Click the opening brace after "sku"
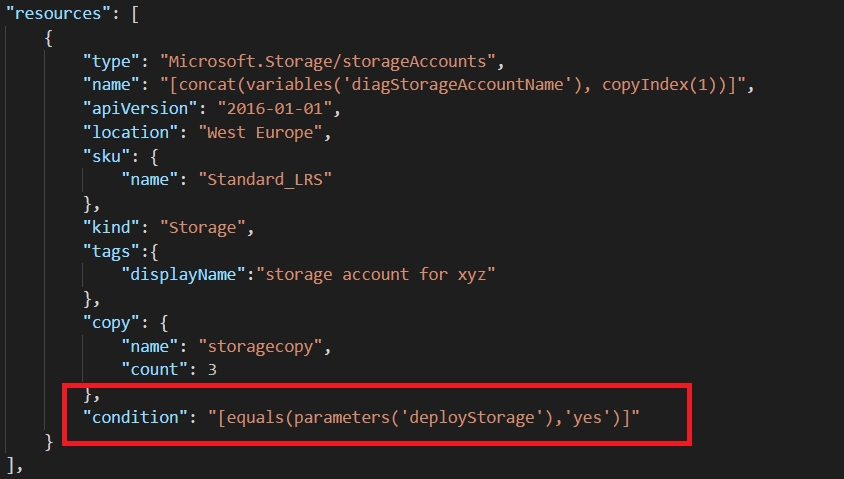844x479 pixels. (154, 156)
